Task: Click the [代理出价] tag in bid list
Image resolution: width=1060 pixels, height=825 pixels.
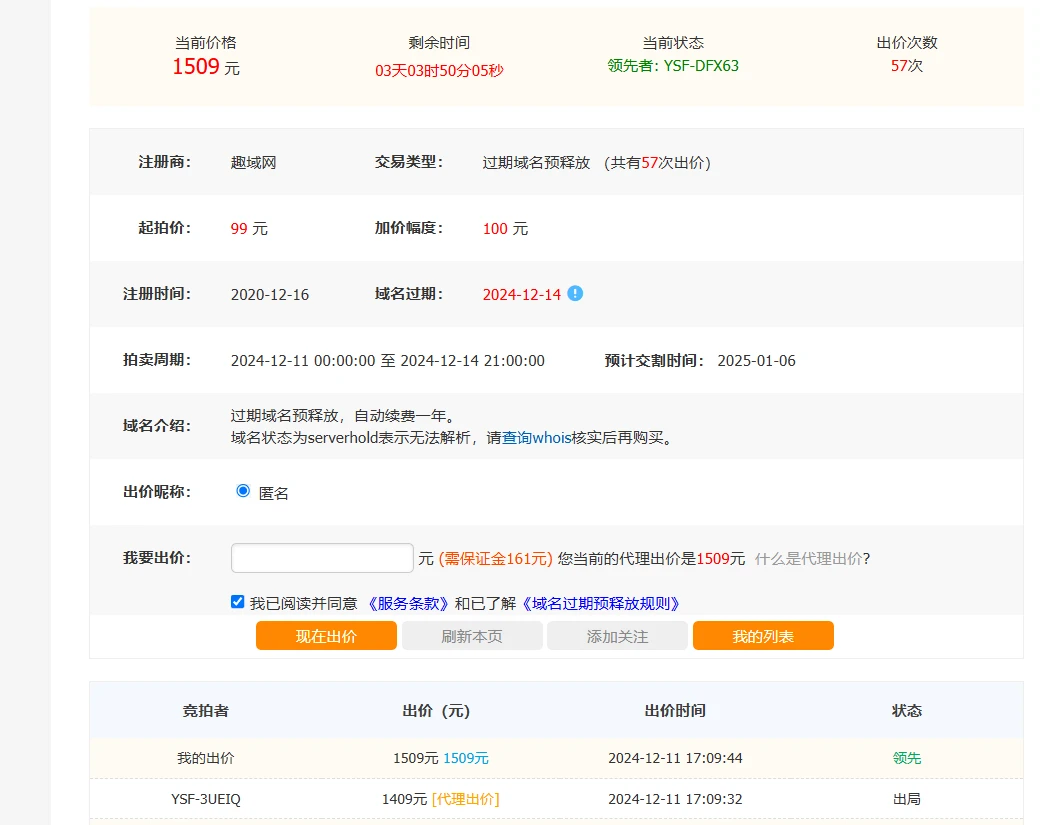Action: [465, 799]
